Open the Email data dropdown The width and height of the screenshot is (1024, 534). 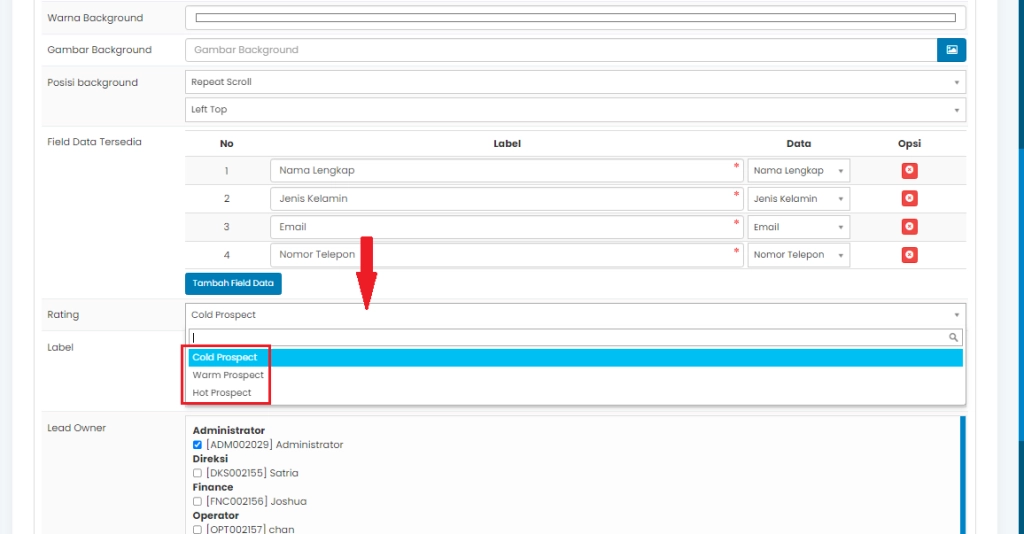798,227
